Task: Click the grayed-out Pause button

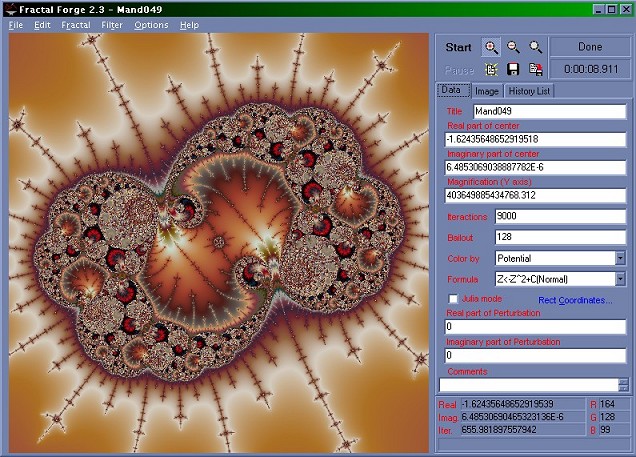Action: [x=459, y=70]
